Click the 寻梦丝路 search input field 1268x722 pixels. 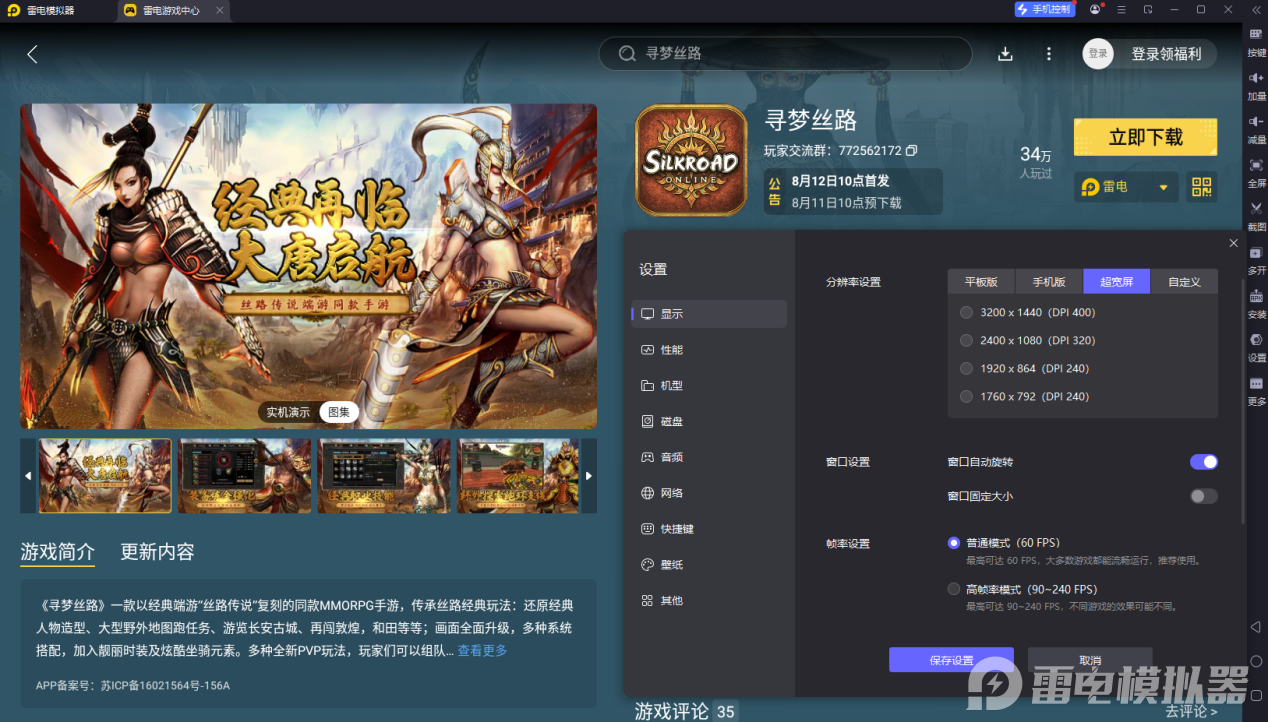click(785, 54)
